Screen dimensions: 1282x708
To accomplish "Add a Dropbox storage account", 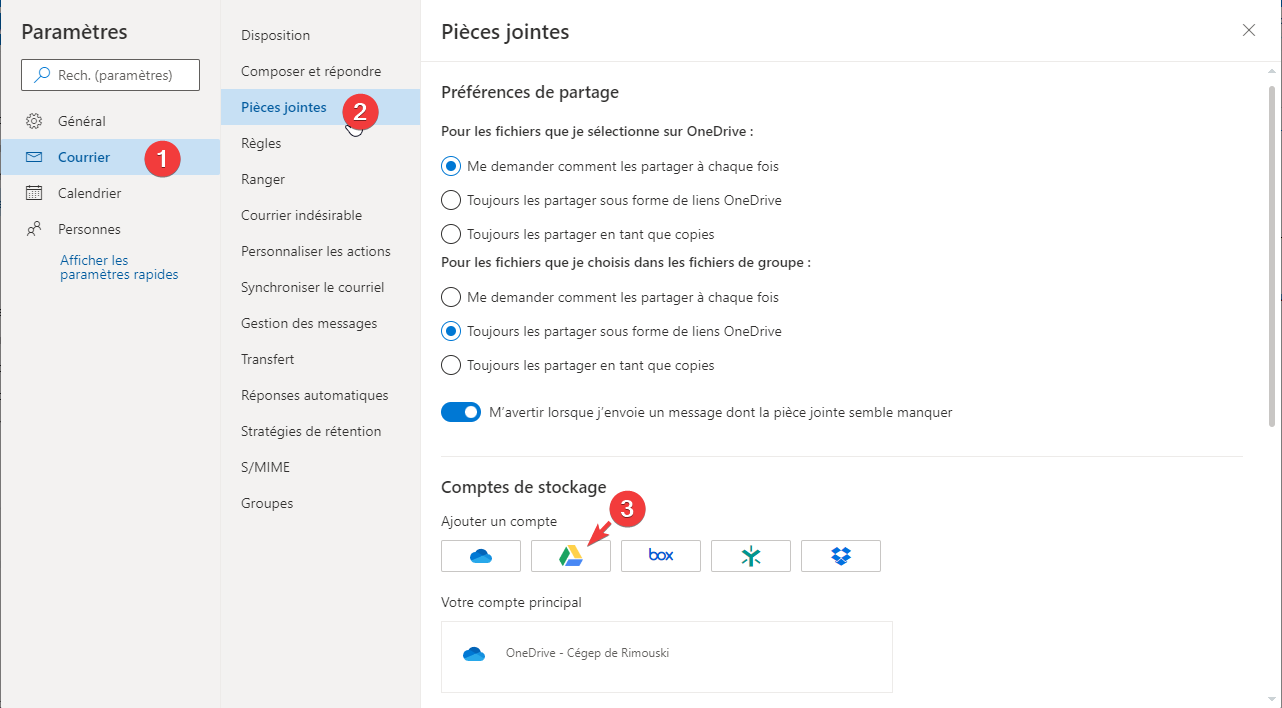I will (841, 556).
